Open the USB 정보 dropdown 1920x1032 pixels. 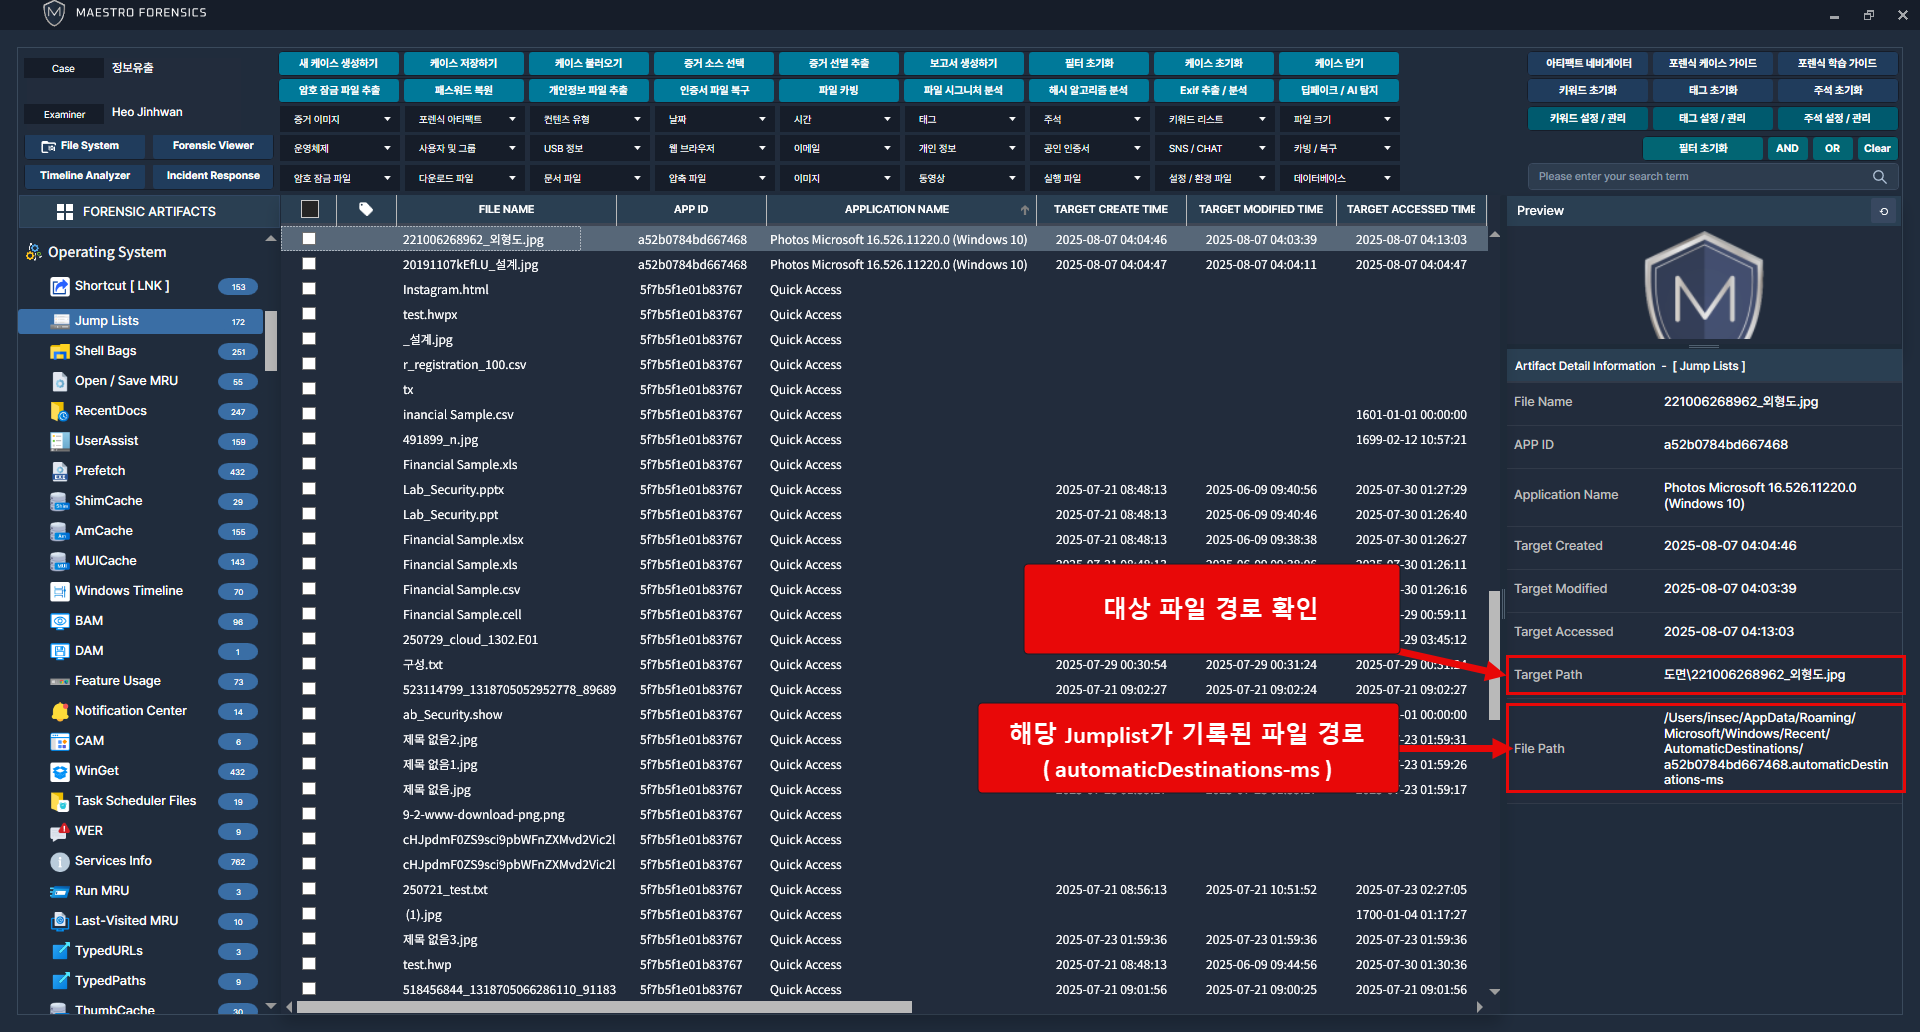click(x=588, y=148)
